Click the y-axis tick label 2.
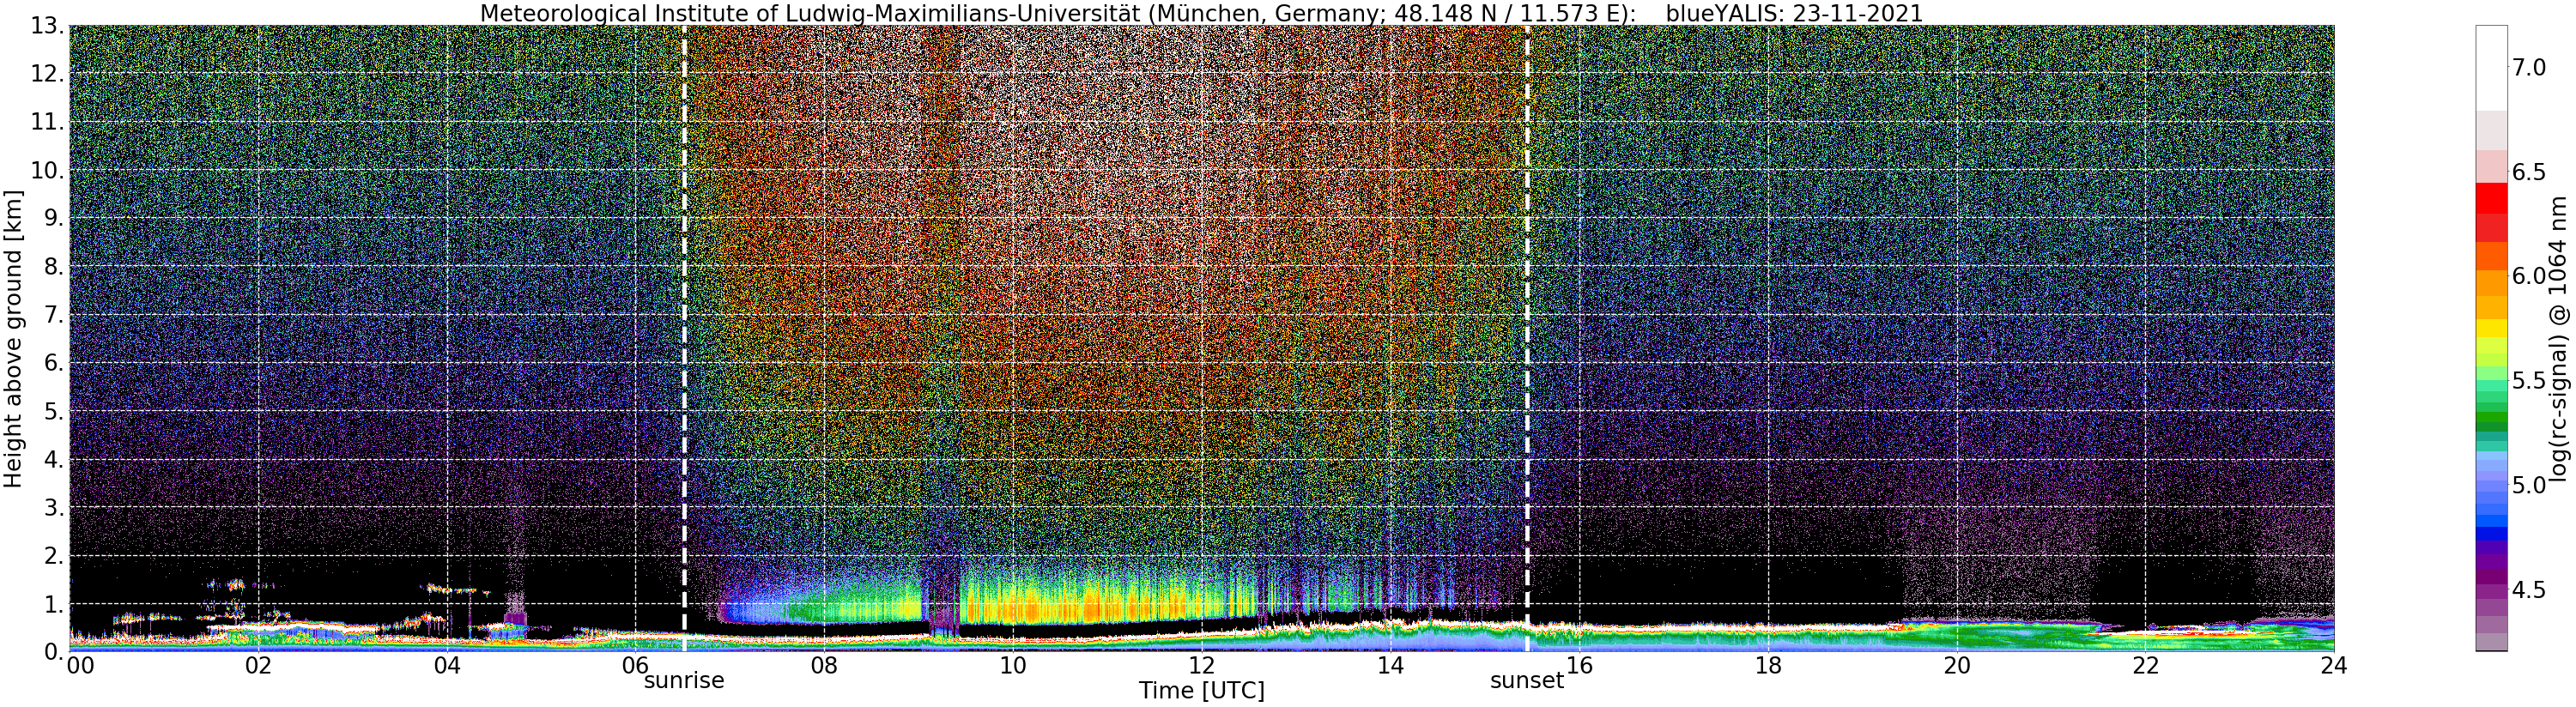This screenshot has height=707, width=2576. coord(52,556)
